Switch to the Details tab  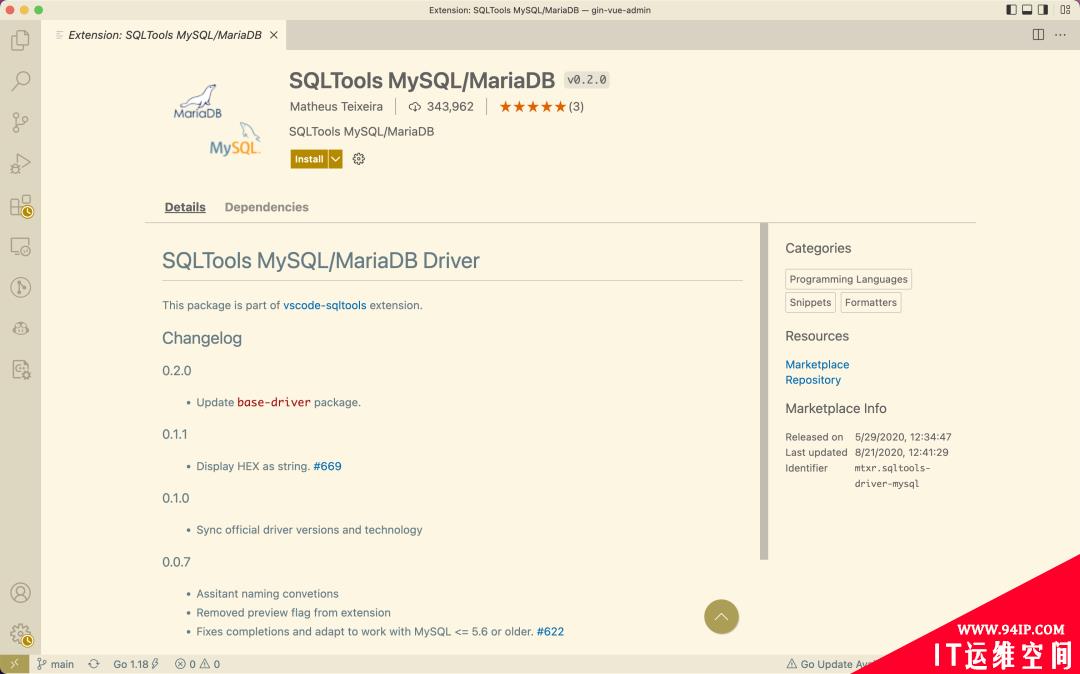point(185,207)
